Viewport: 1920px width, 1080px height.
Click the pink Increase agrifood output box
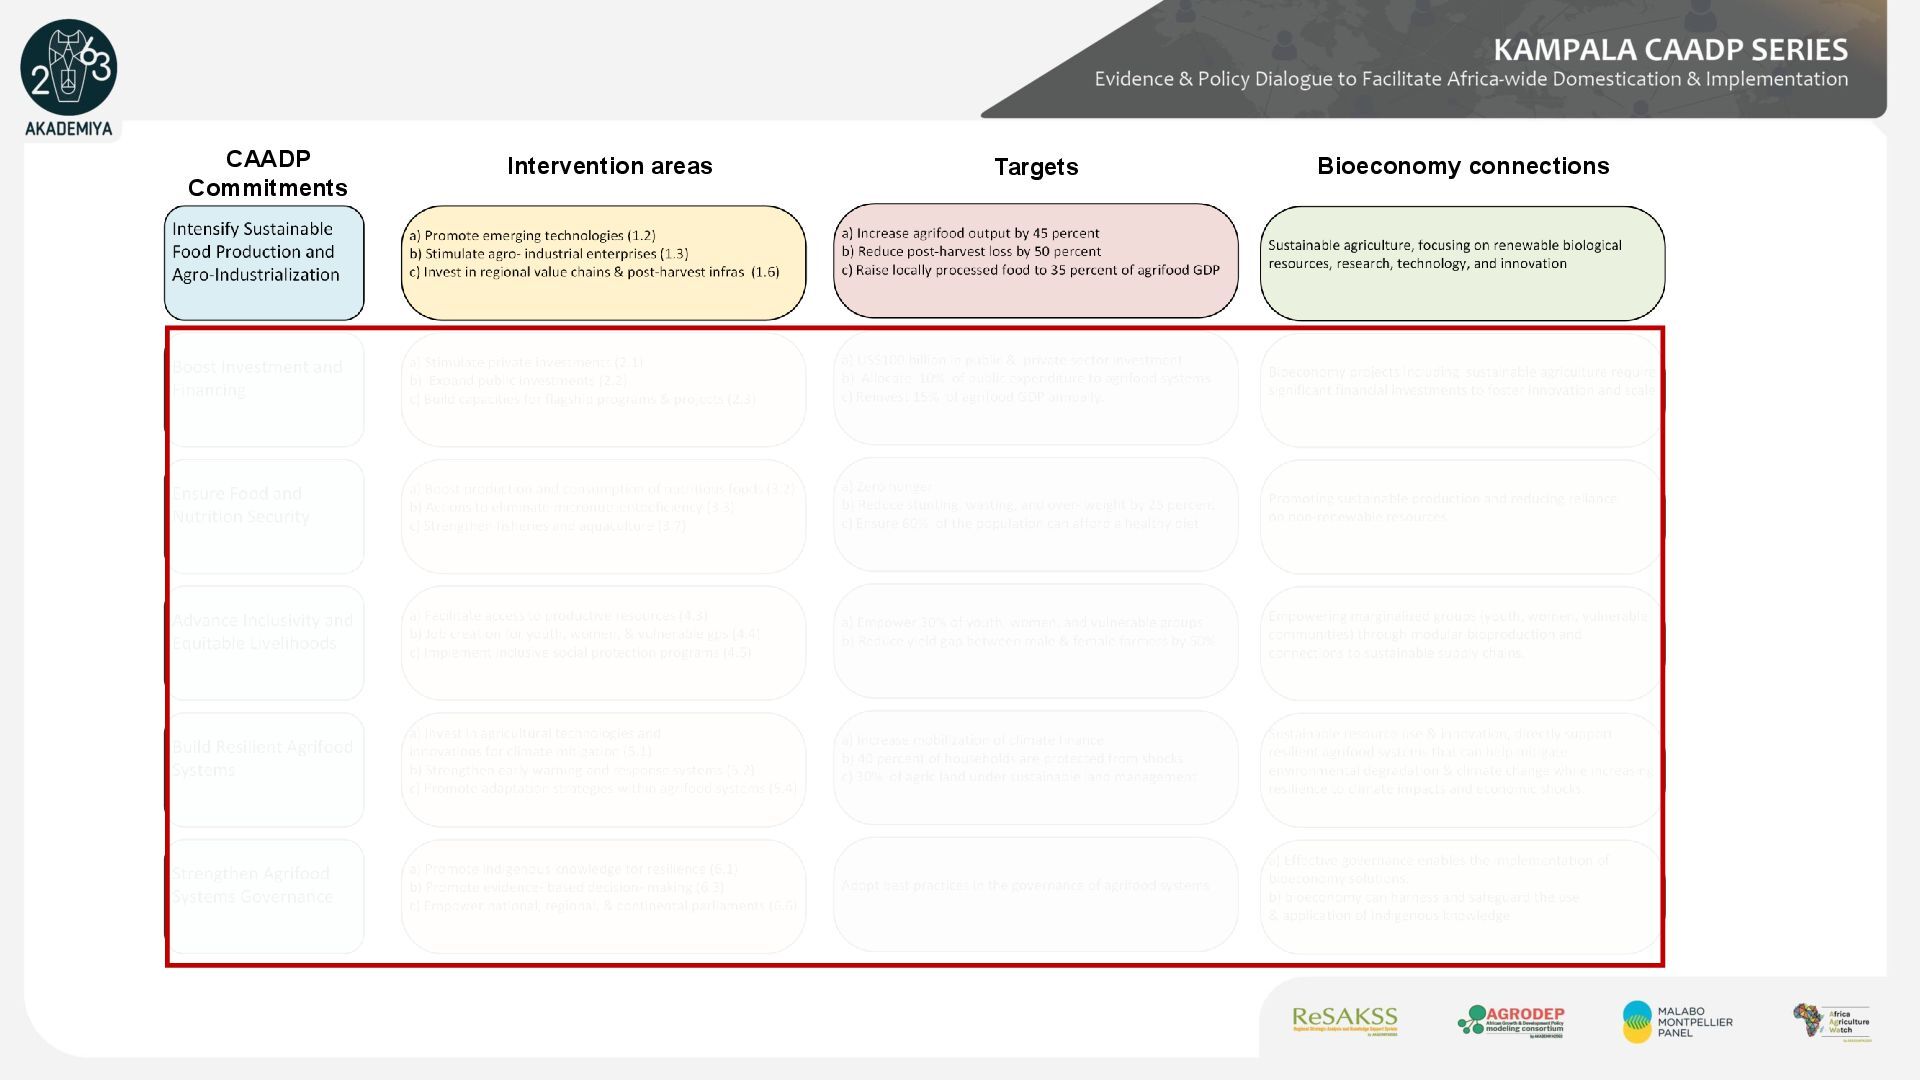[1035, 262]
